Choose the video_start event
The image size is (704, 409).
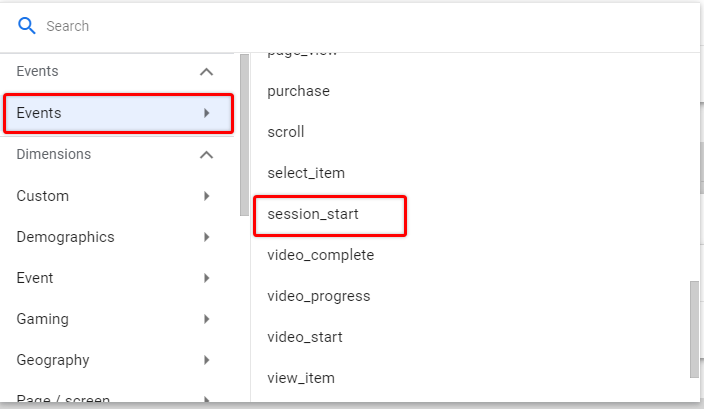(x=305, y=337)
